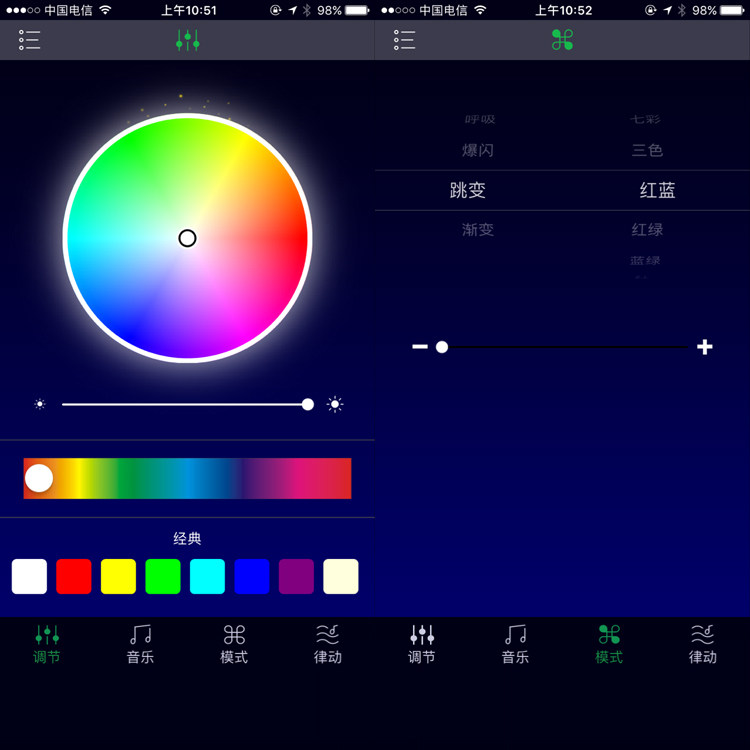
Task: Pick the white classic color swatch
Action: coord(29,576)
